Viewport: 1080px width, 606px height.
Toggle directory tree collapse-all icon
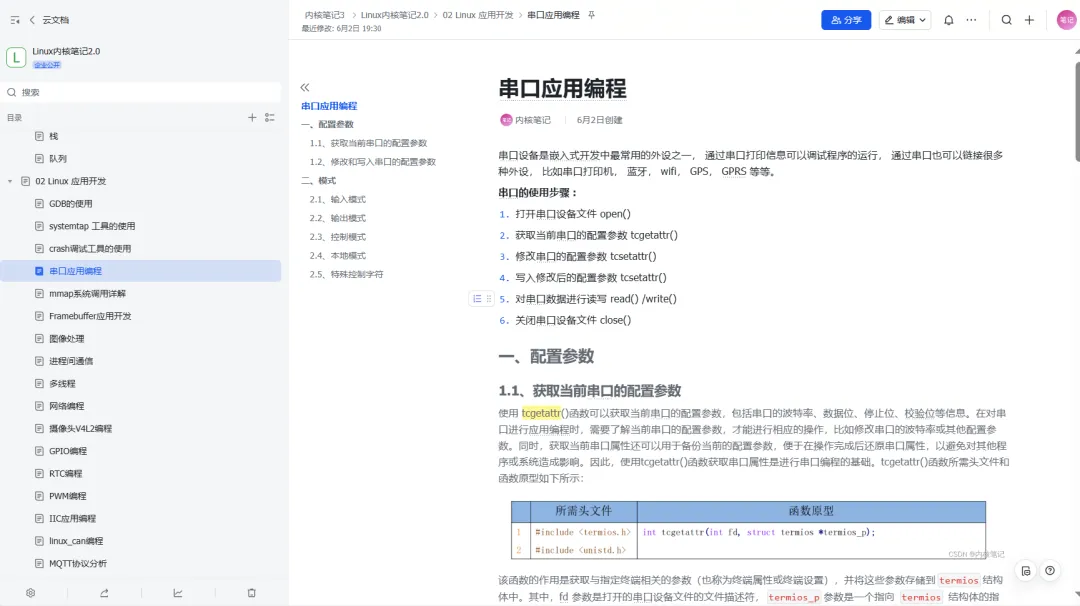tap(270, 118)
